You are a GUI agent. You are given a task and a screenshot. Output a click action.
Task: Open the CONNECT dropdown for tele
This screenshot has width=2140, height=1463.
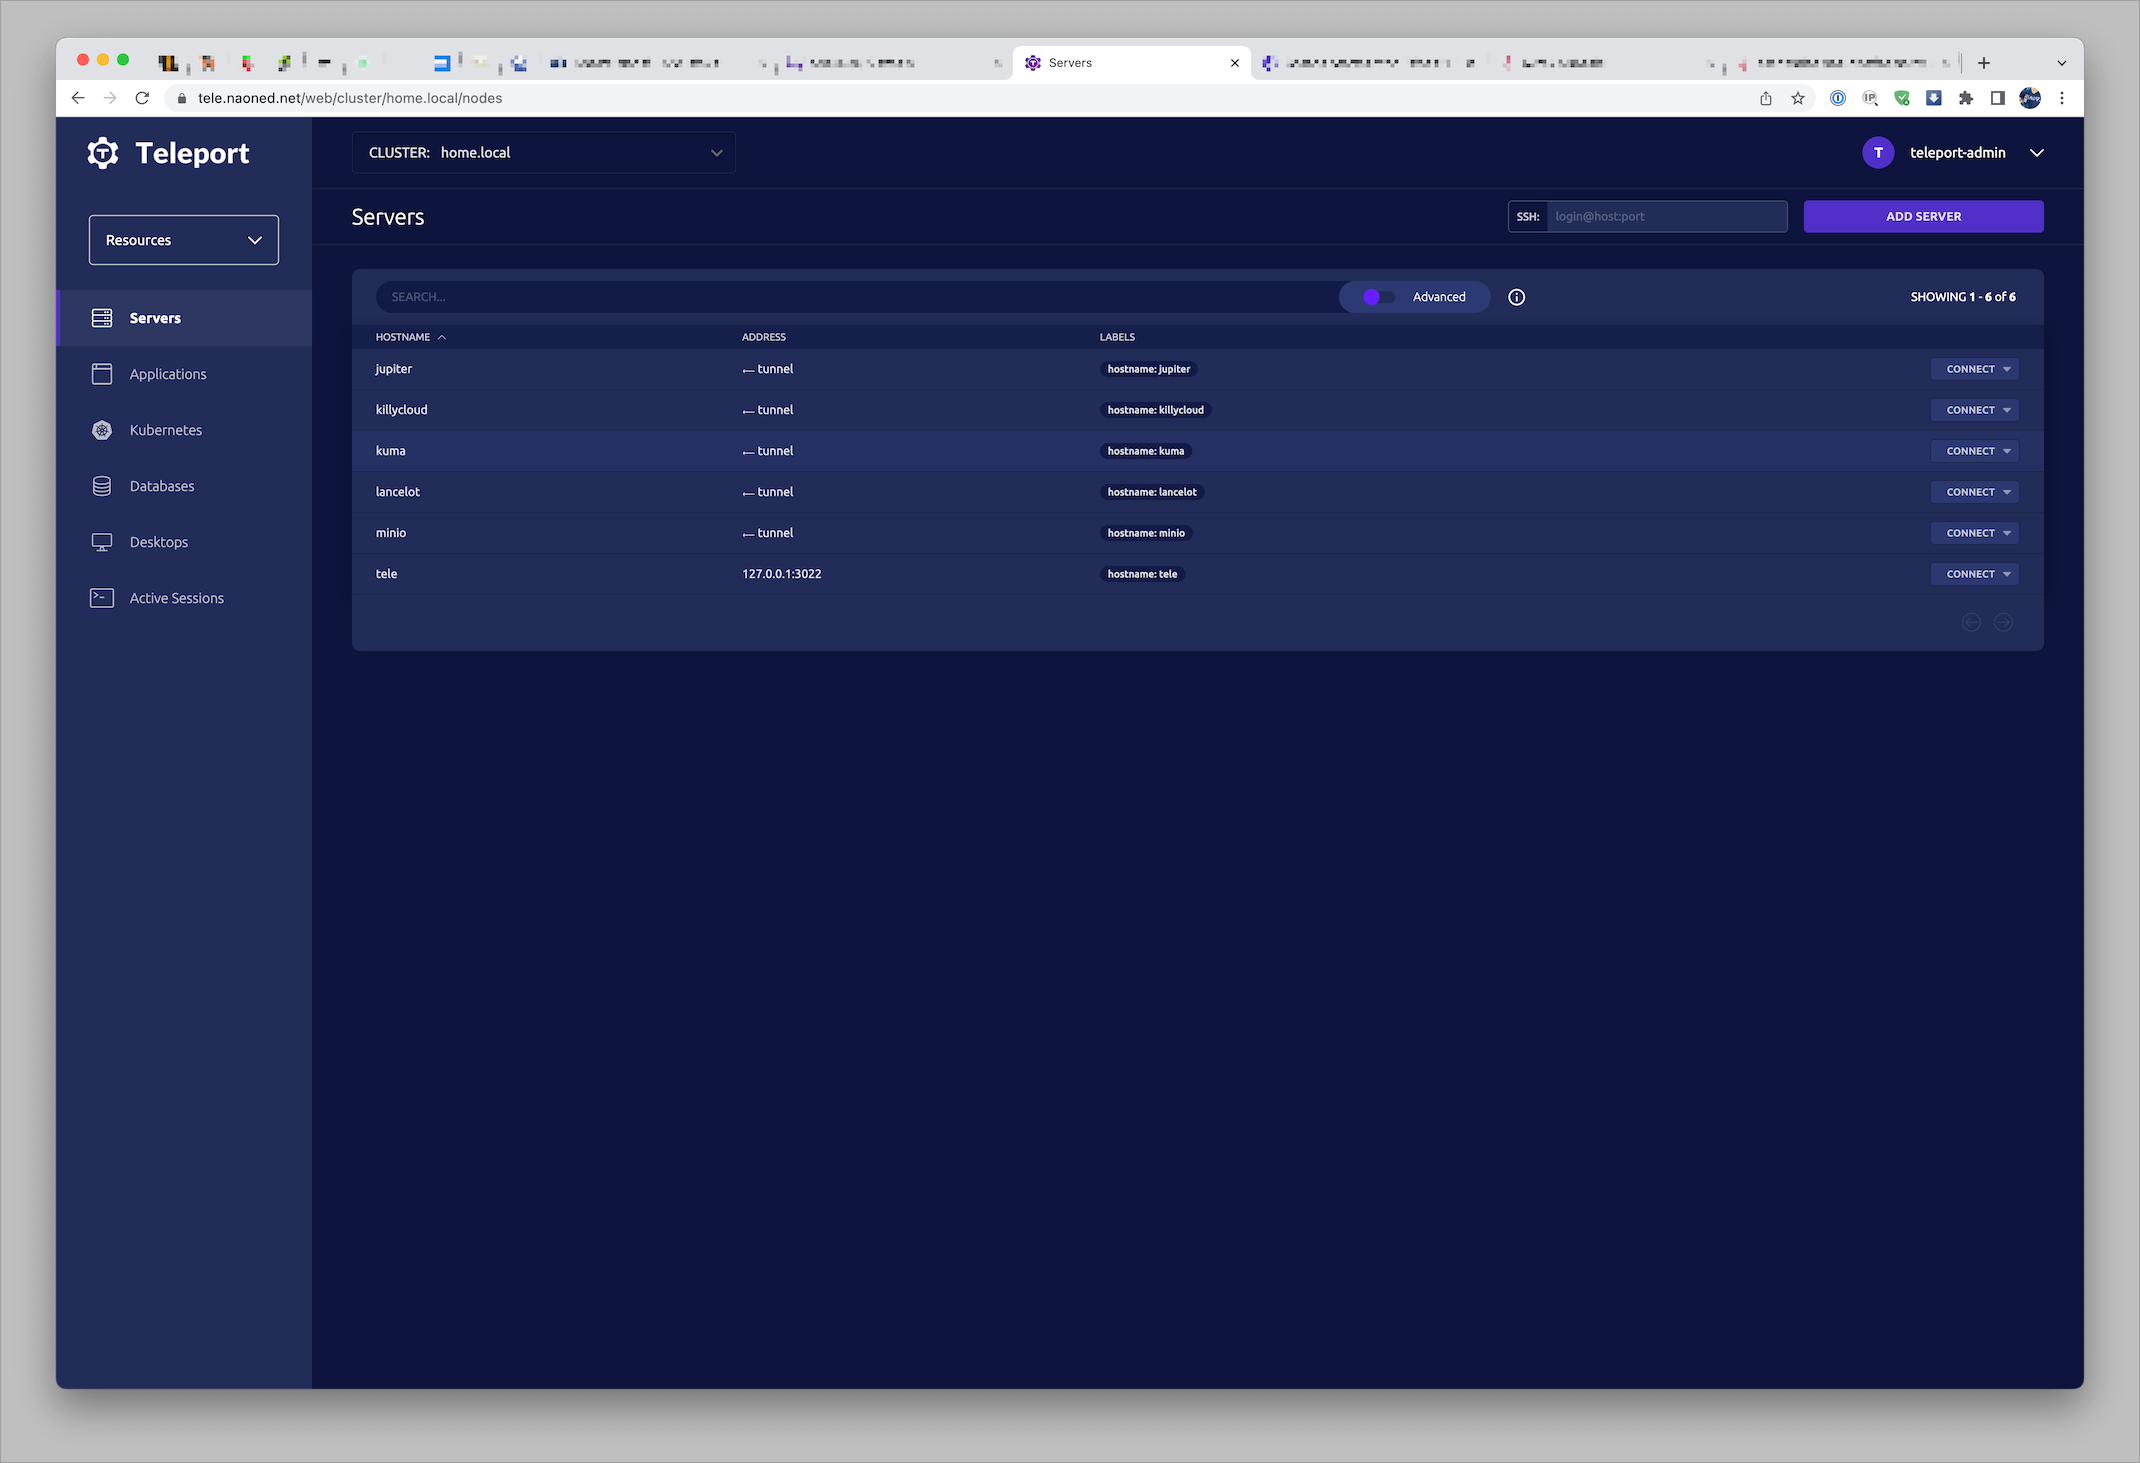pyautogui.click(x=1976, y=574)
